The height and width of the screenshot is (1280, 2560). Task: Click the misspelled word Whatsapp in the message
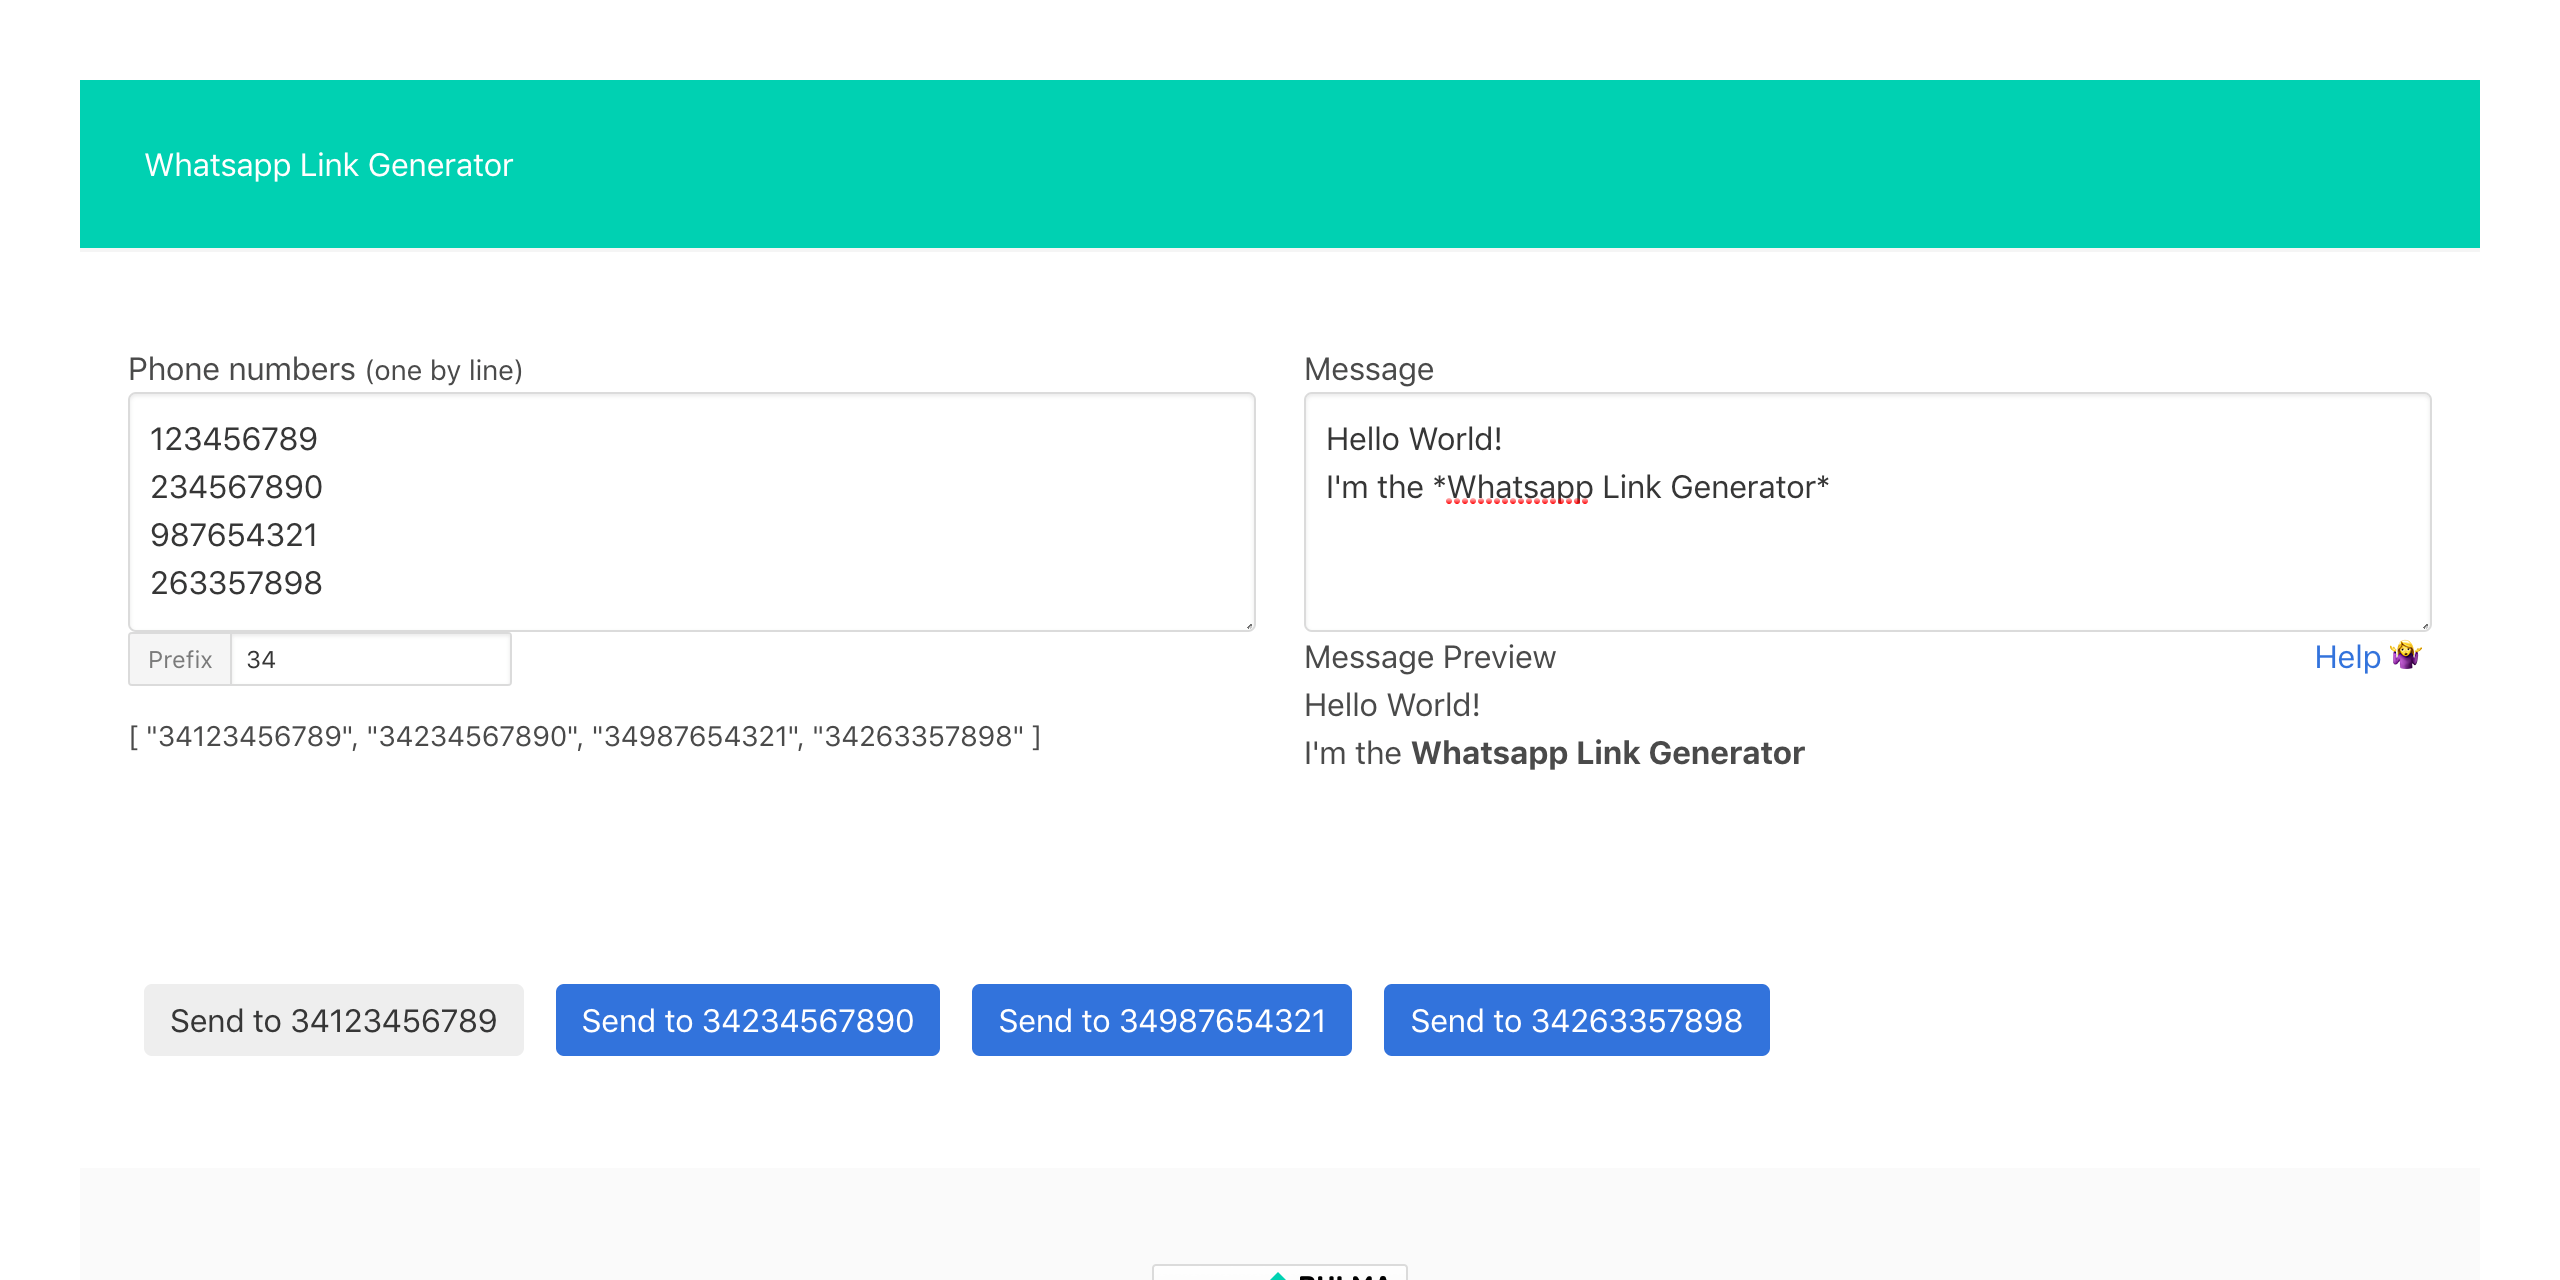[1520, 487]
